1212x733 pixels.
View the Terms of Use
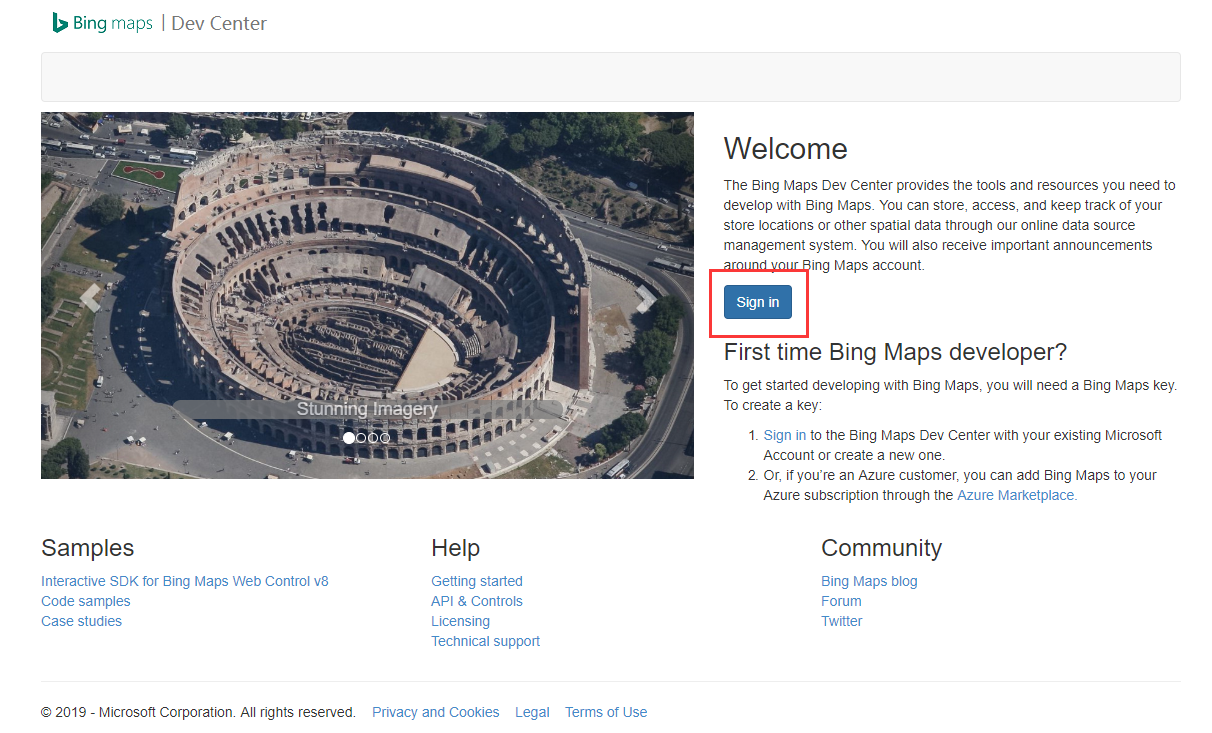coord(605,712)
